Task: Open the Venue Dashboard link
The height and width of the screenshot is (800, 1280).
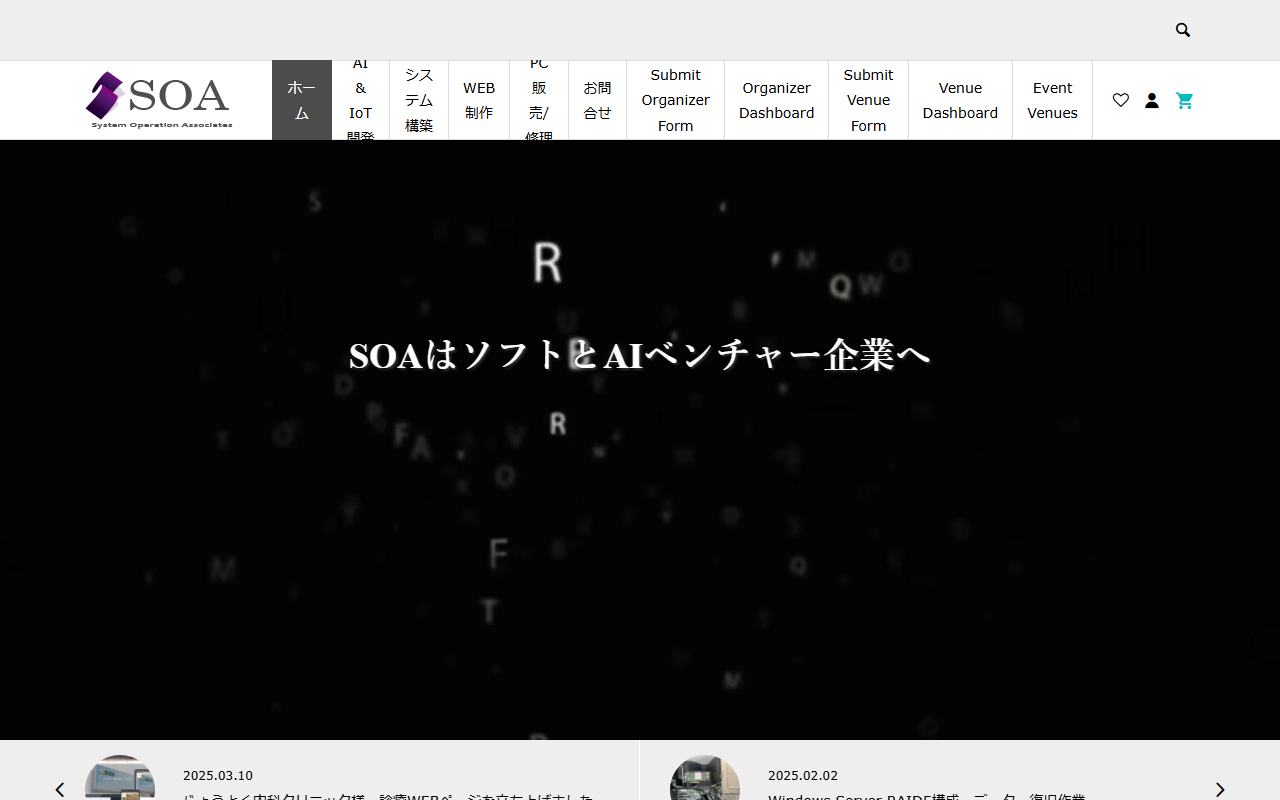Action: [x=960, y=100]
